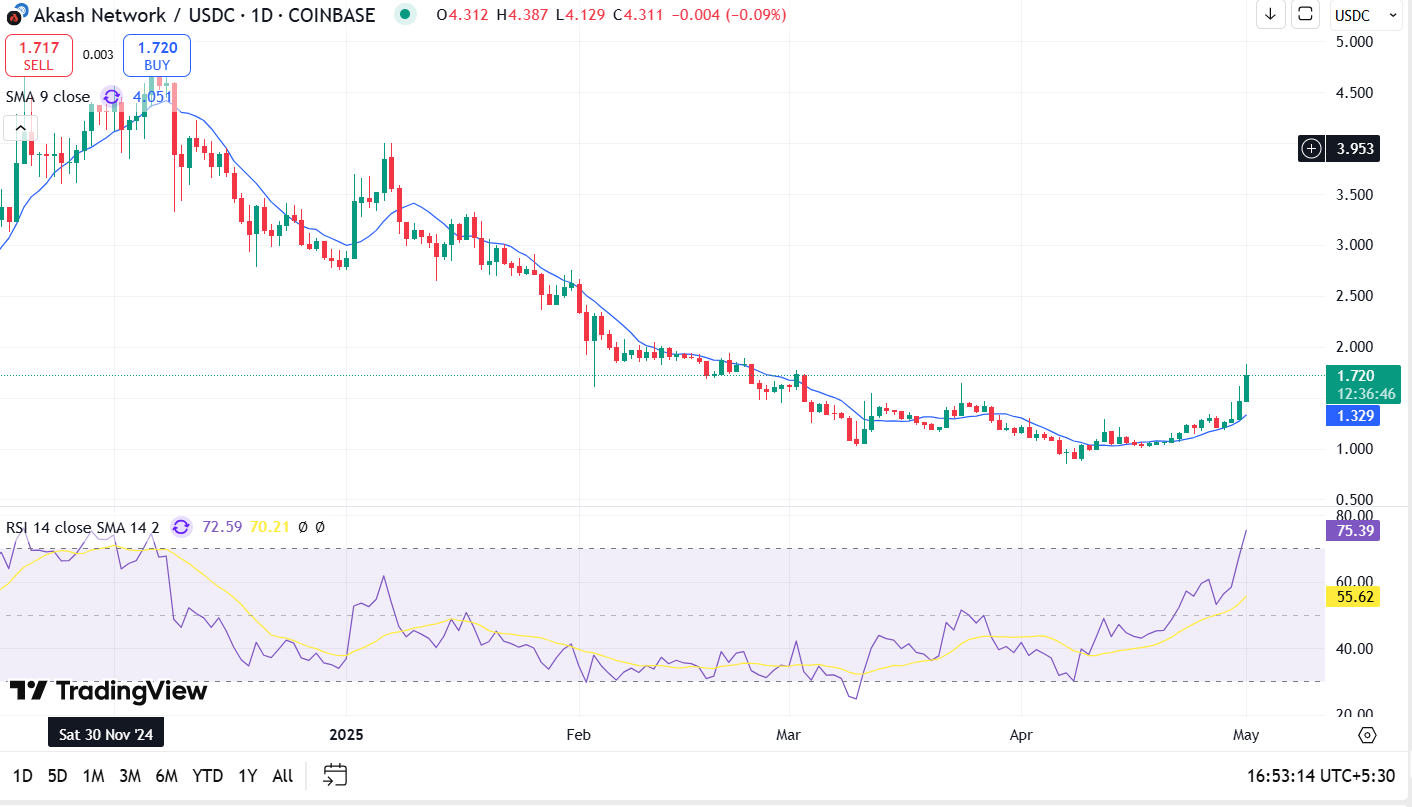
Task: Click the RSI indicator refresh cycle icon
Action: [x=181, y=526]
